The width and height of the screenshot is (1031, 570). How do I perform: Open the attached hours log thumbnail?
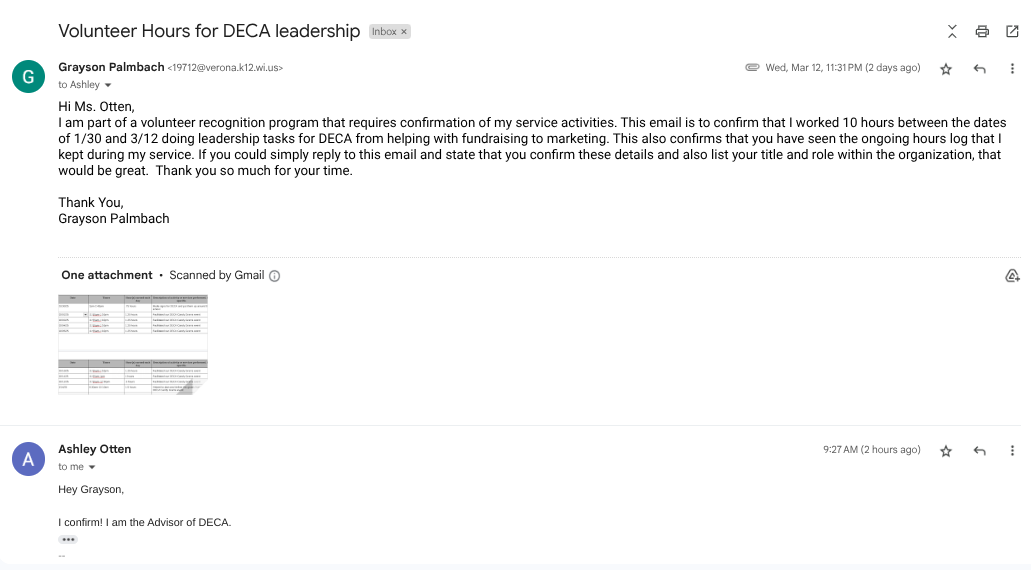point(133,344)
